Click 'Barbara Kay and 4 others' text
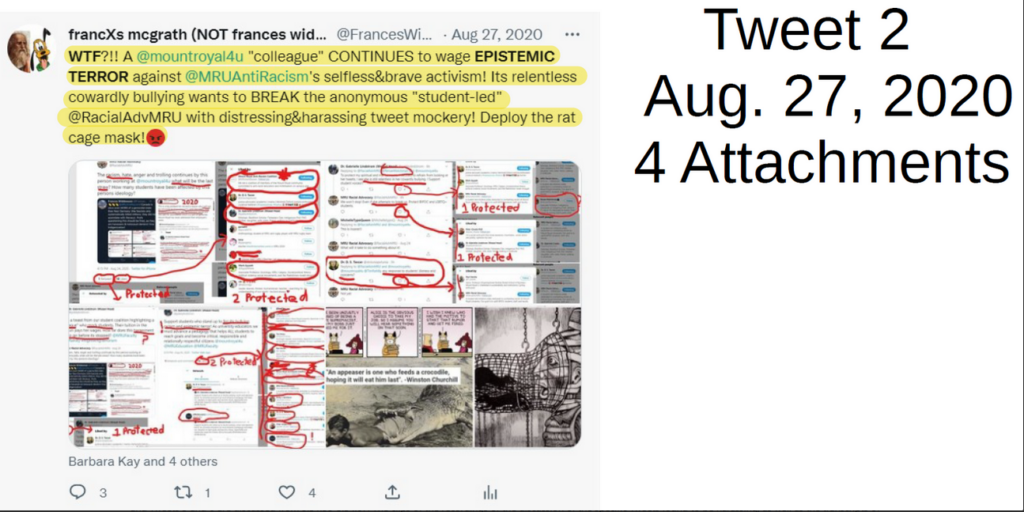Screen dimensions: 1024x512 [x=143, y=461]
